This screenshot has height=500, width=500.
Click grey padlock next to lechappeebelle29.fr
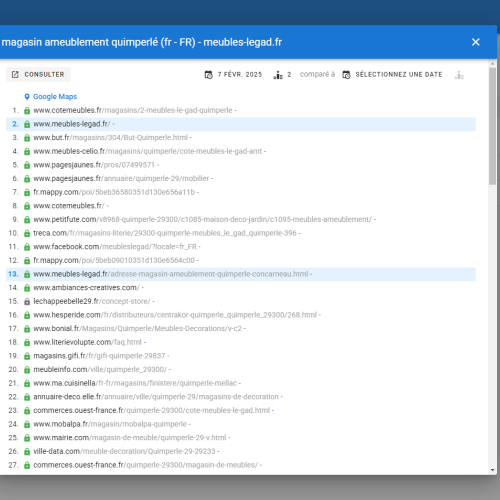coord(27,301)
